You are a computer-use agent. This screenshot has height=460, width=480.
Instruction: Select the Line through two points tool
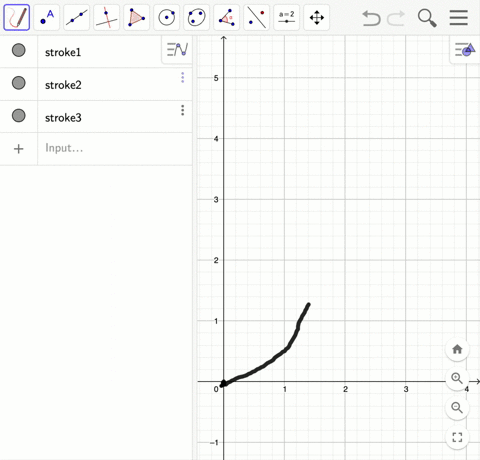(77, 17)
